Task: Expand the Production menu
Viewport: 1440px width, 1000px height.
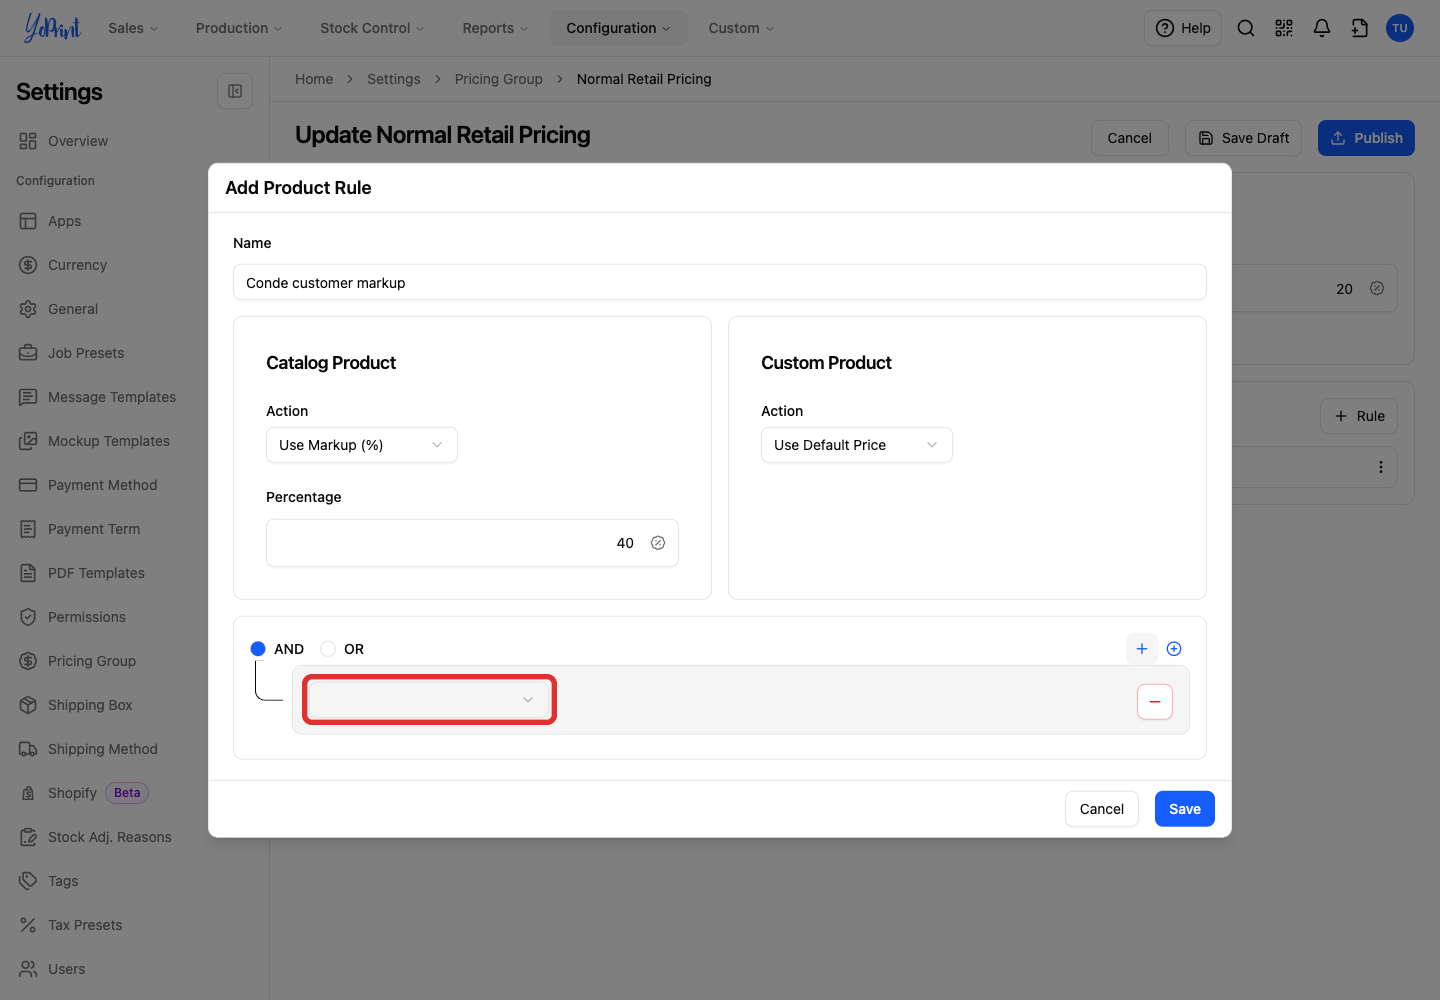Action: pyautogui.click(x=239, y=28)
